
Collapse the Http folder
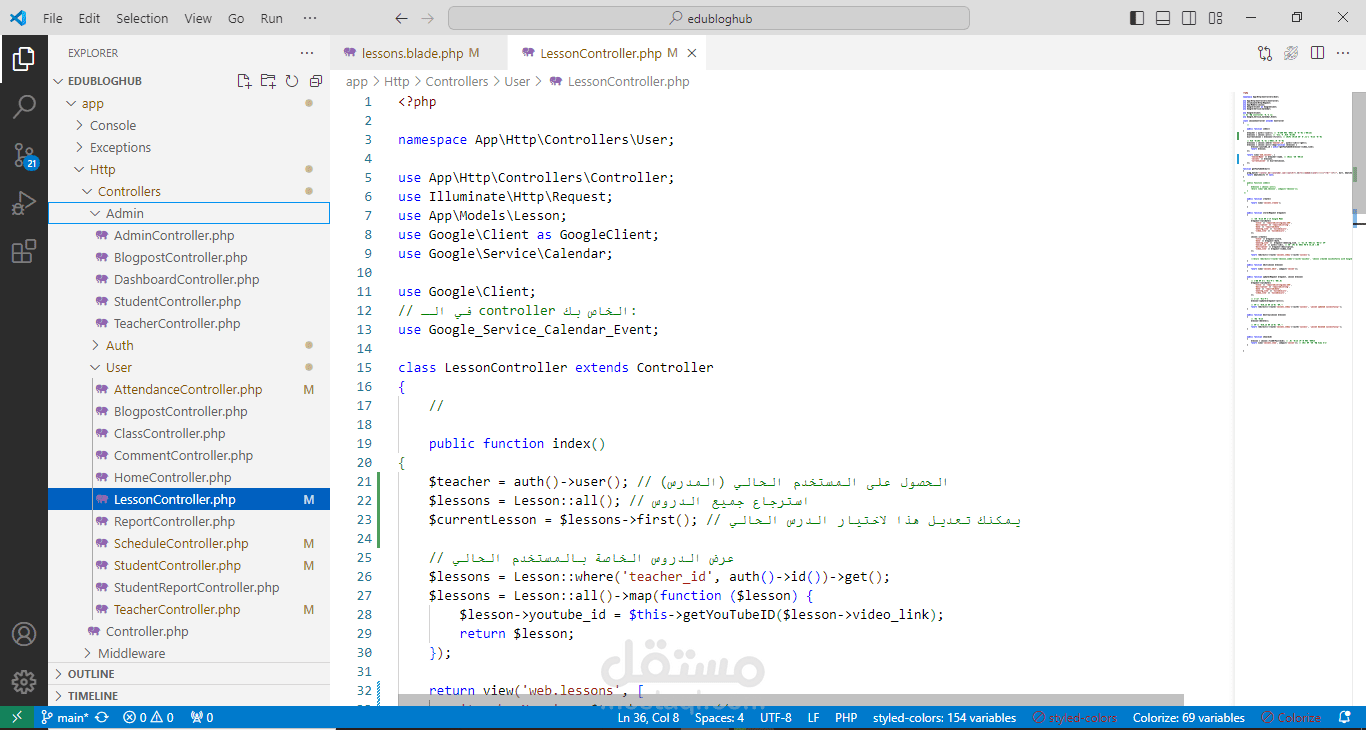188,169
